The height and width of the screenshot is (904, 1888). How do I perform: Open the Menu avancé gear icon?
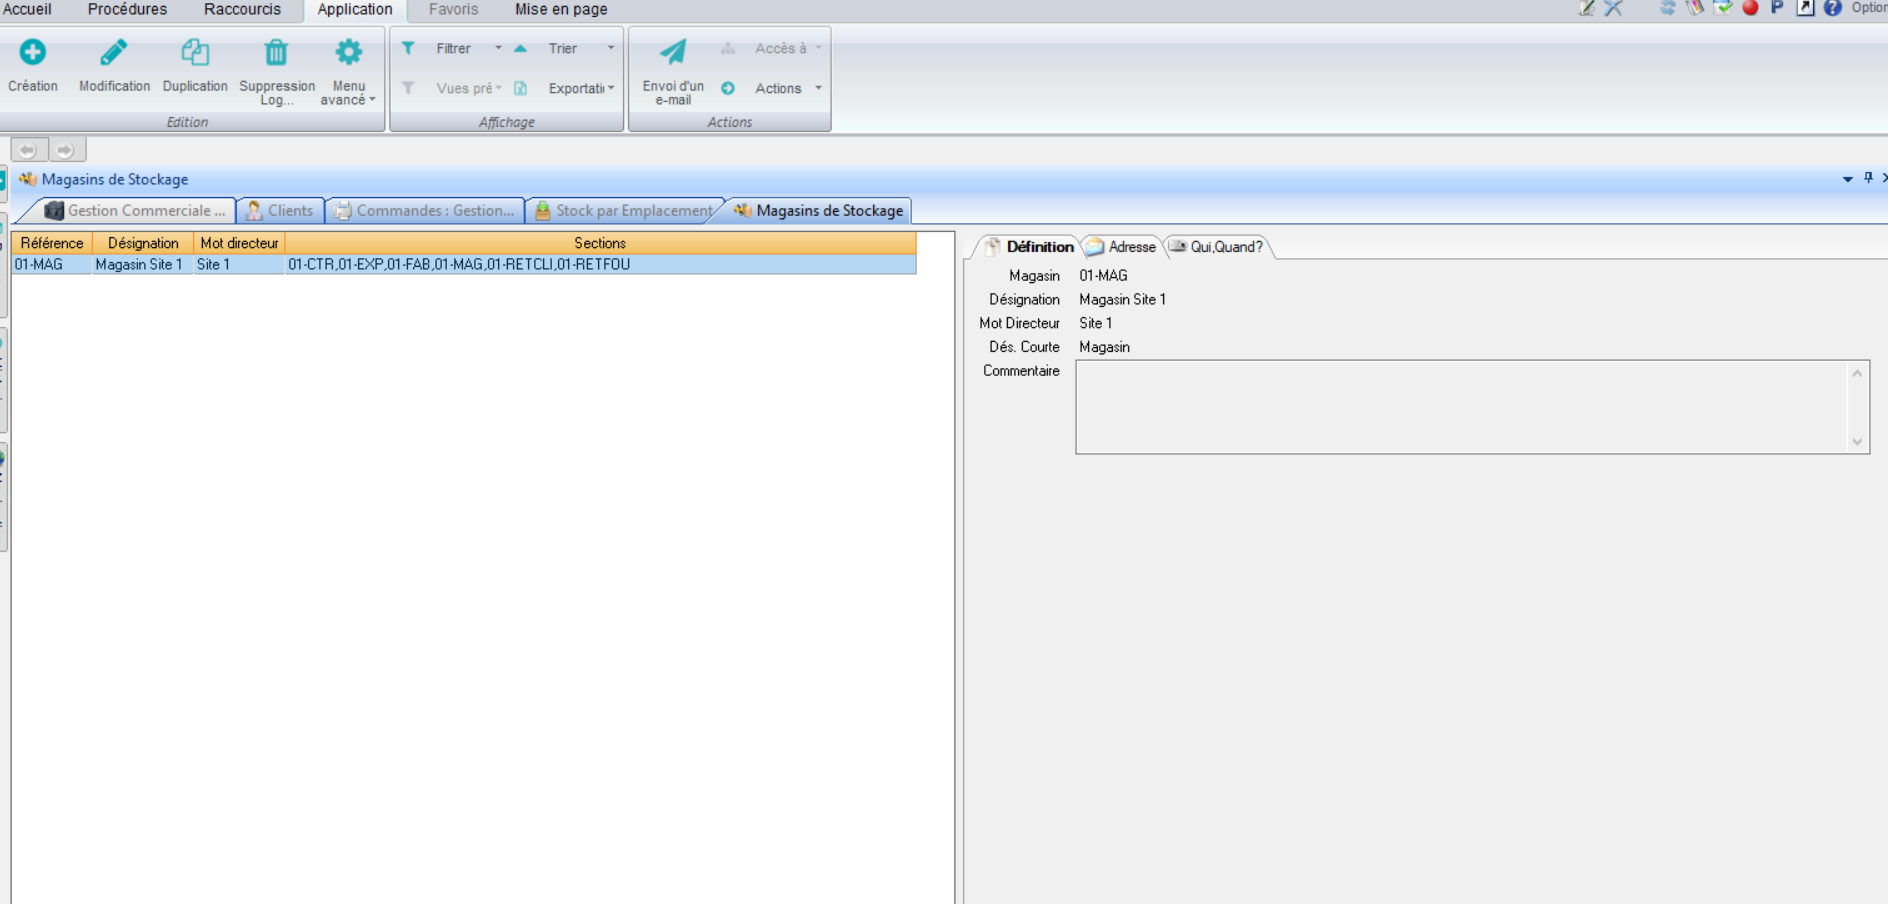click(348, 52)
